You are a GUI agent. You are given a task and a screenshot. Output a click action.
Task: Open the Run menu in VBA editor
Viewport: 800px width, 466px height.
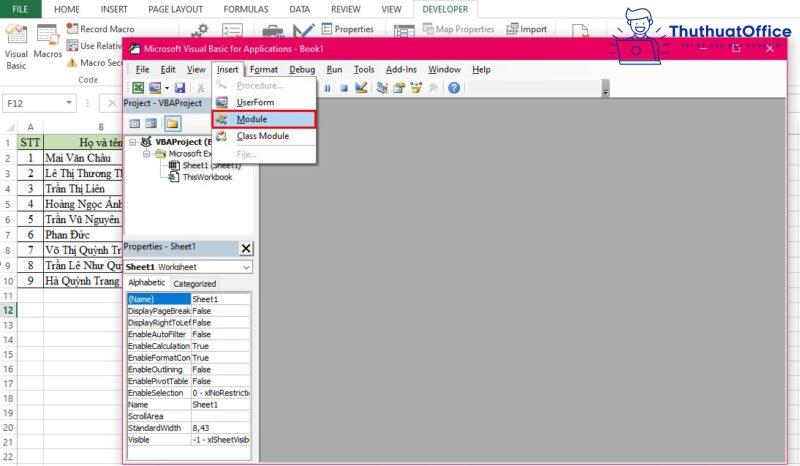point(334,69)
